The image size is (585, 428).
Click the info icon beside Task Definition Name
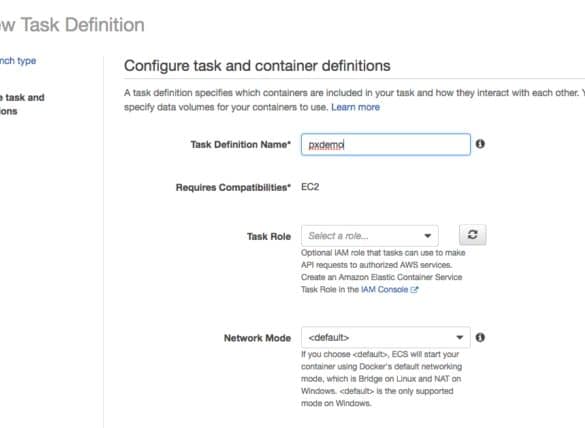480,144
